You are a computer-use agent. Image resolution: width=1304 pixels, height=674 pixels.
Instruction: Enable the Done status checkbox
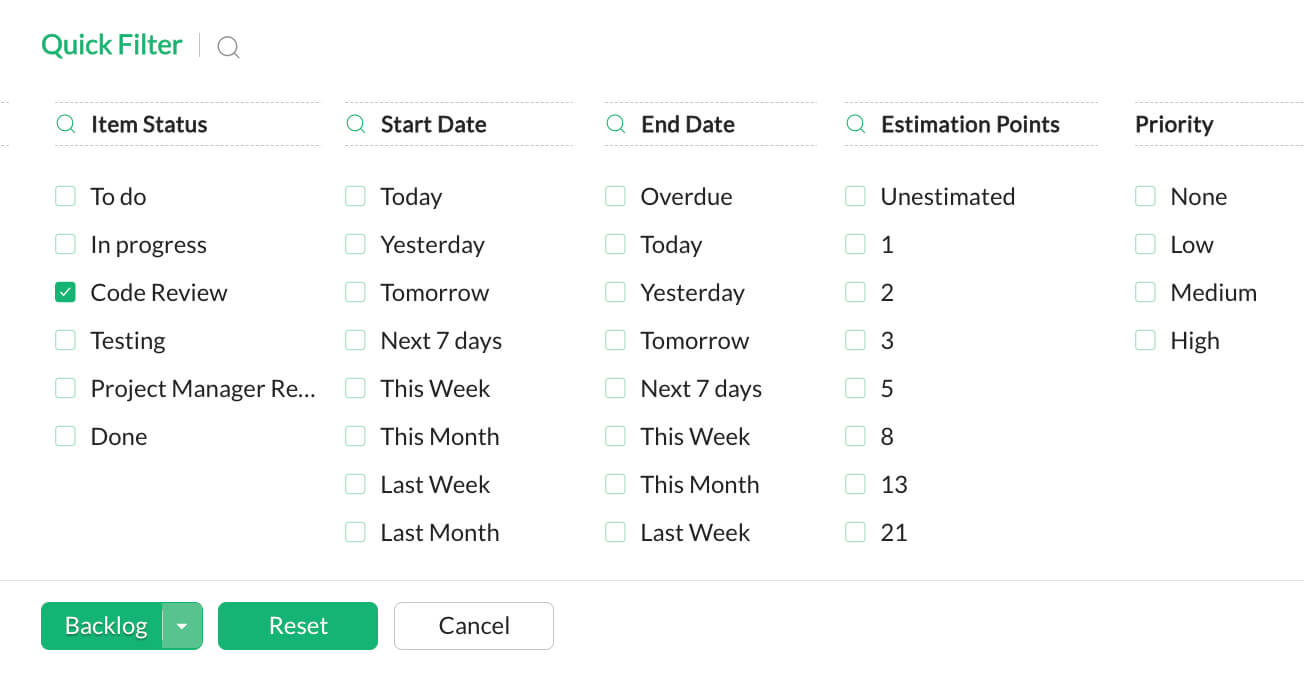click(x=65, y=436)
